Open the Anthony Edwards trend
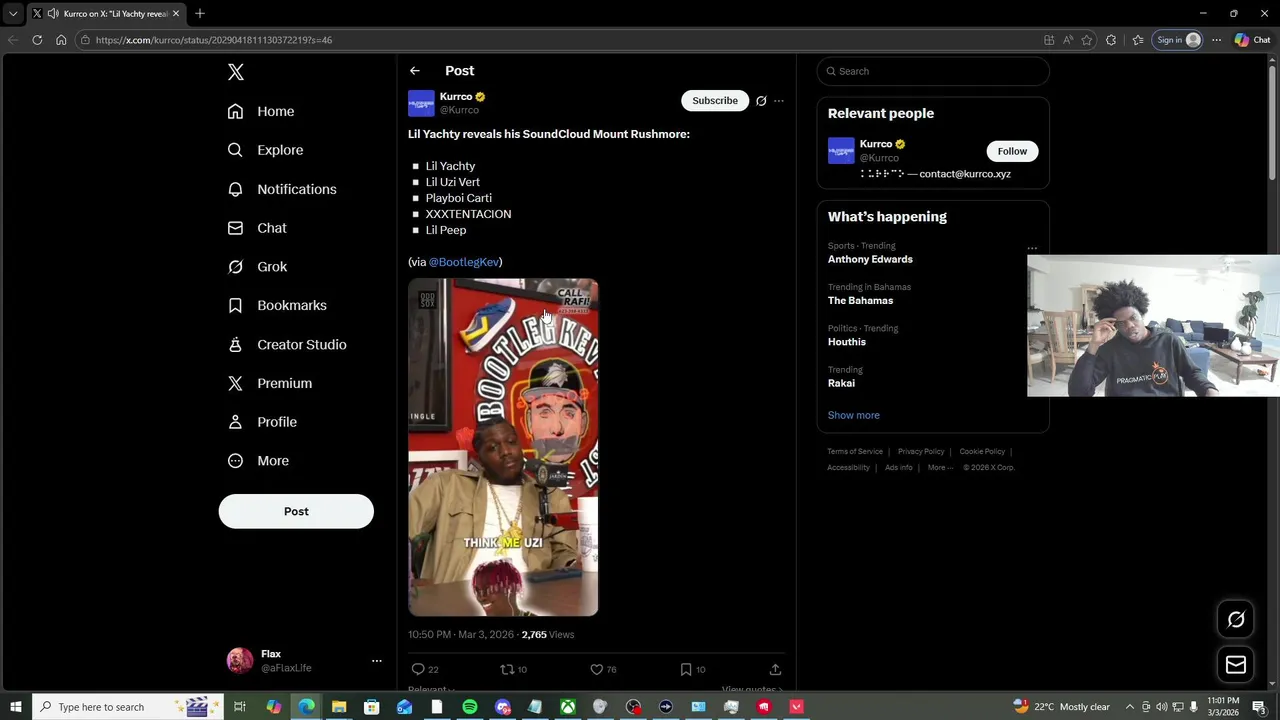Screen dimensions: 1280x720 coord(870,259)
